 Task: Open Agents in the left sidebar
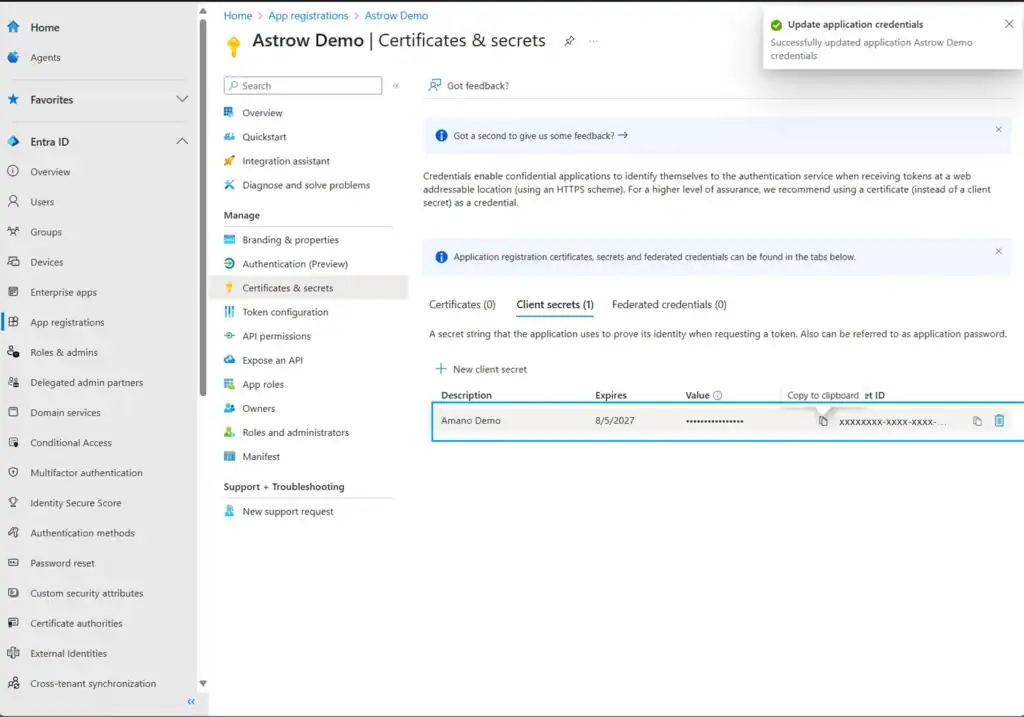coord(45,57)
